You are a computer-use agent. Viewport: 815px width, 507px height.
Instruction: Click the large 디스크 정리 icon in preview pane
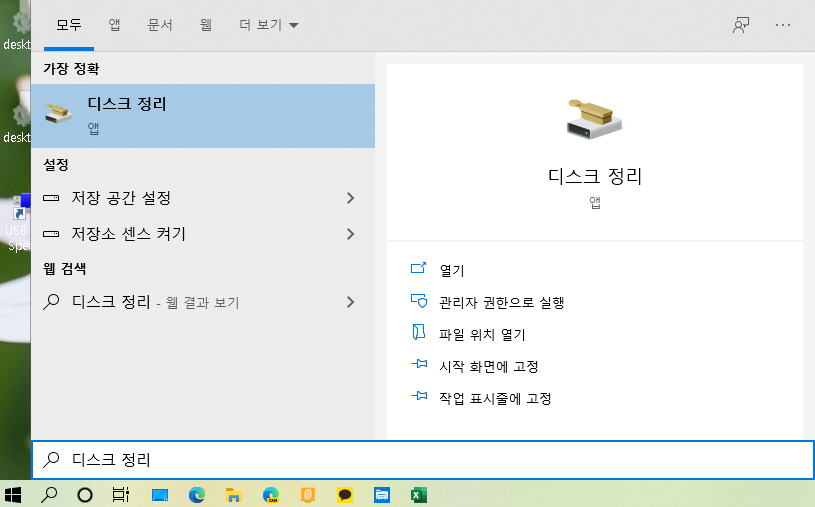(x=594, y=119)
